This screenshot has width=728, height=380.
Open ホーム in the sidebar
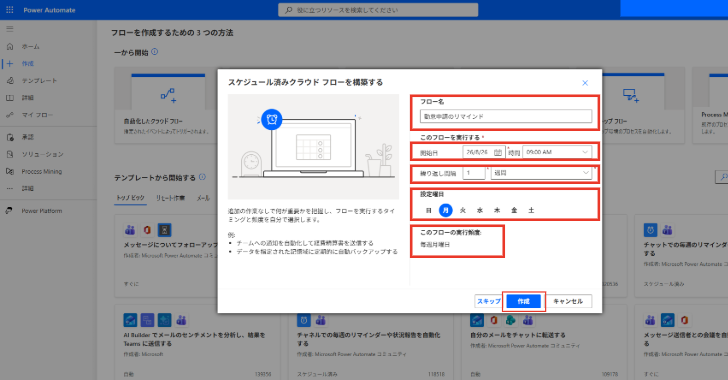pos(31,46)
